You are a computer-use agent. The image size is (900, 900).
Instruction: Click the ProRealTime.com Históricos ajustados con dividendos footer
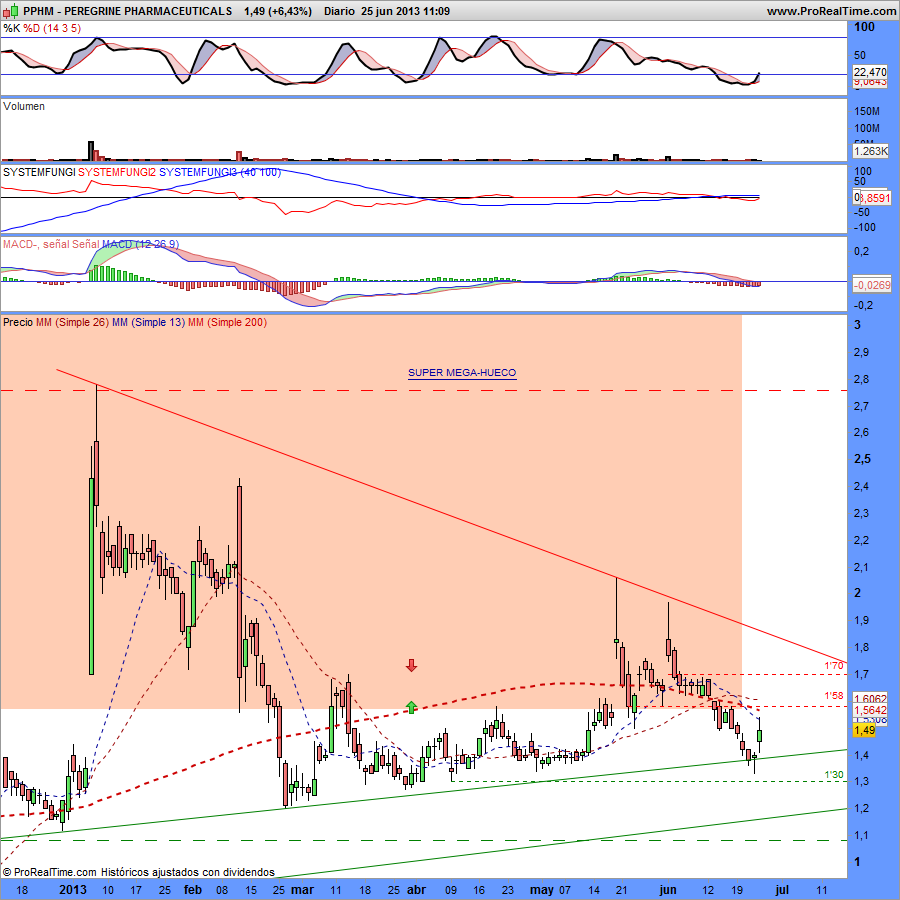(138, 872)
